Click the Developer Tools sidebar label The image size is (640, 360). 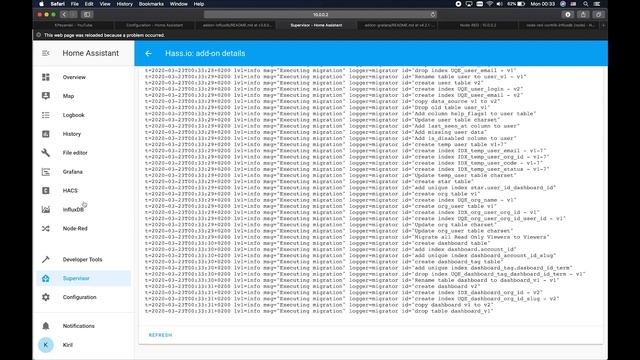82,260
